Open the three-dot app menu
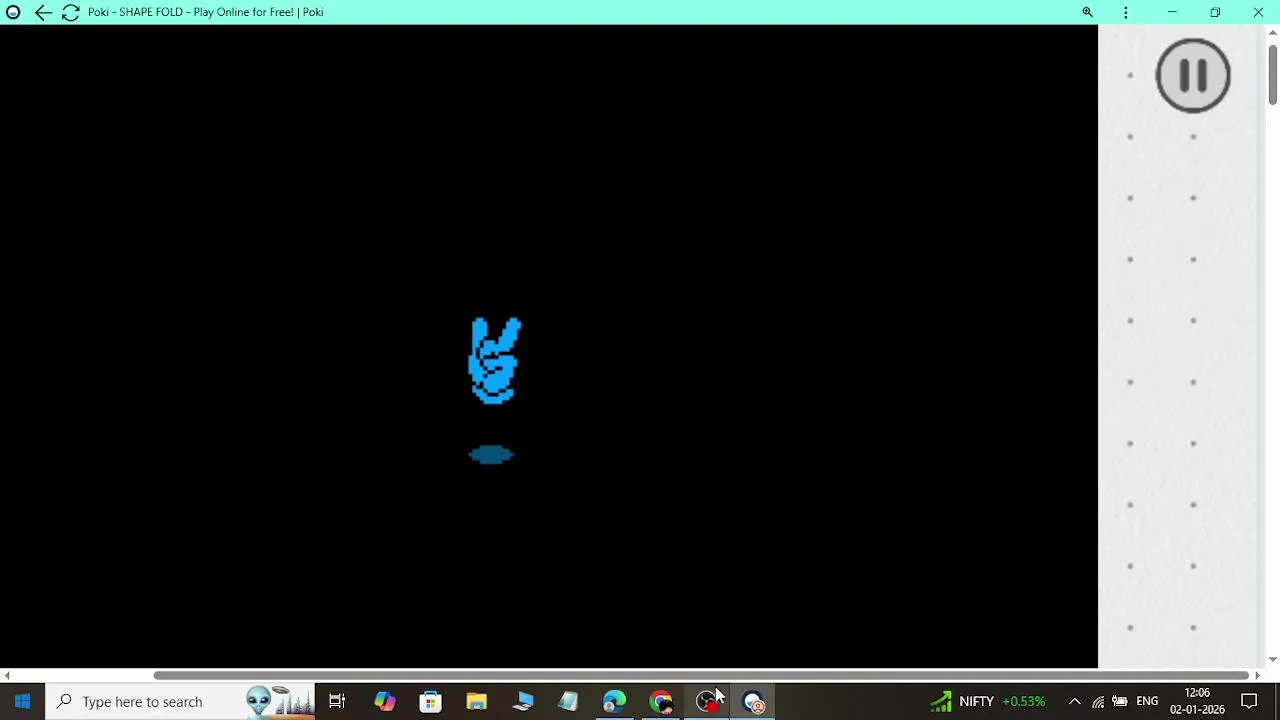 1126,12
